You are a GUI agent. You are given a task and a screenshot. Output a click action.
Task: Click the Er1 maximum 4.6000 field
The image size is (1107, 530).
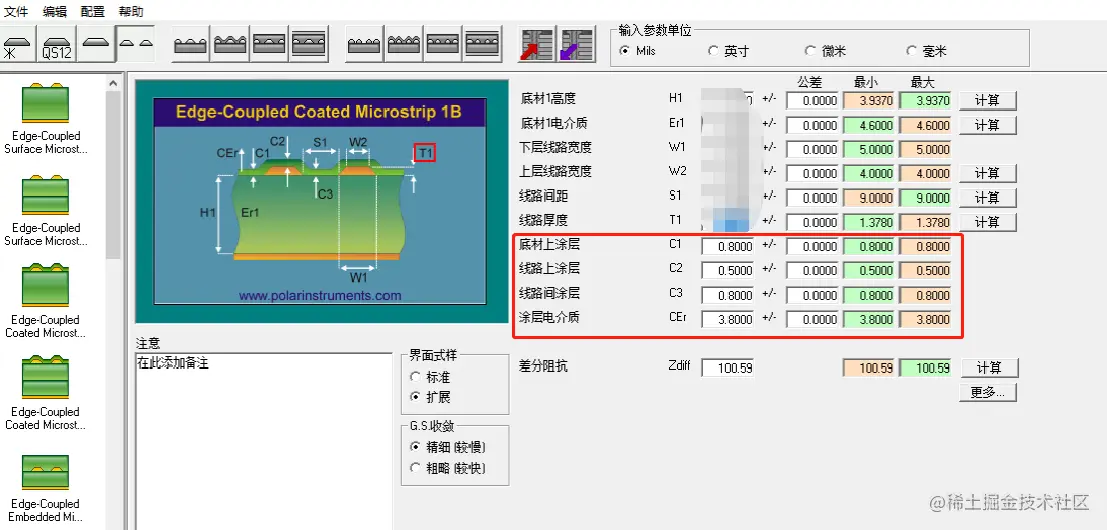[x=926, y=126]
